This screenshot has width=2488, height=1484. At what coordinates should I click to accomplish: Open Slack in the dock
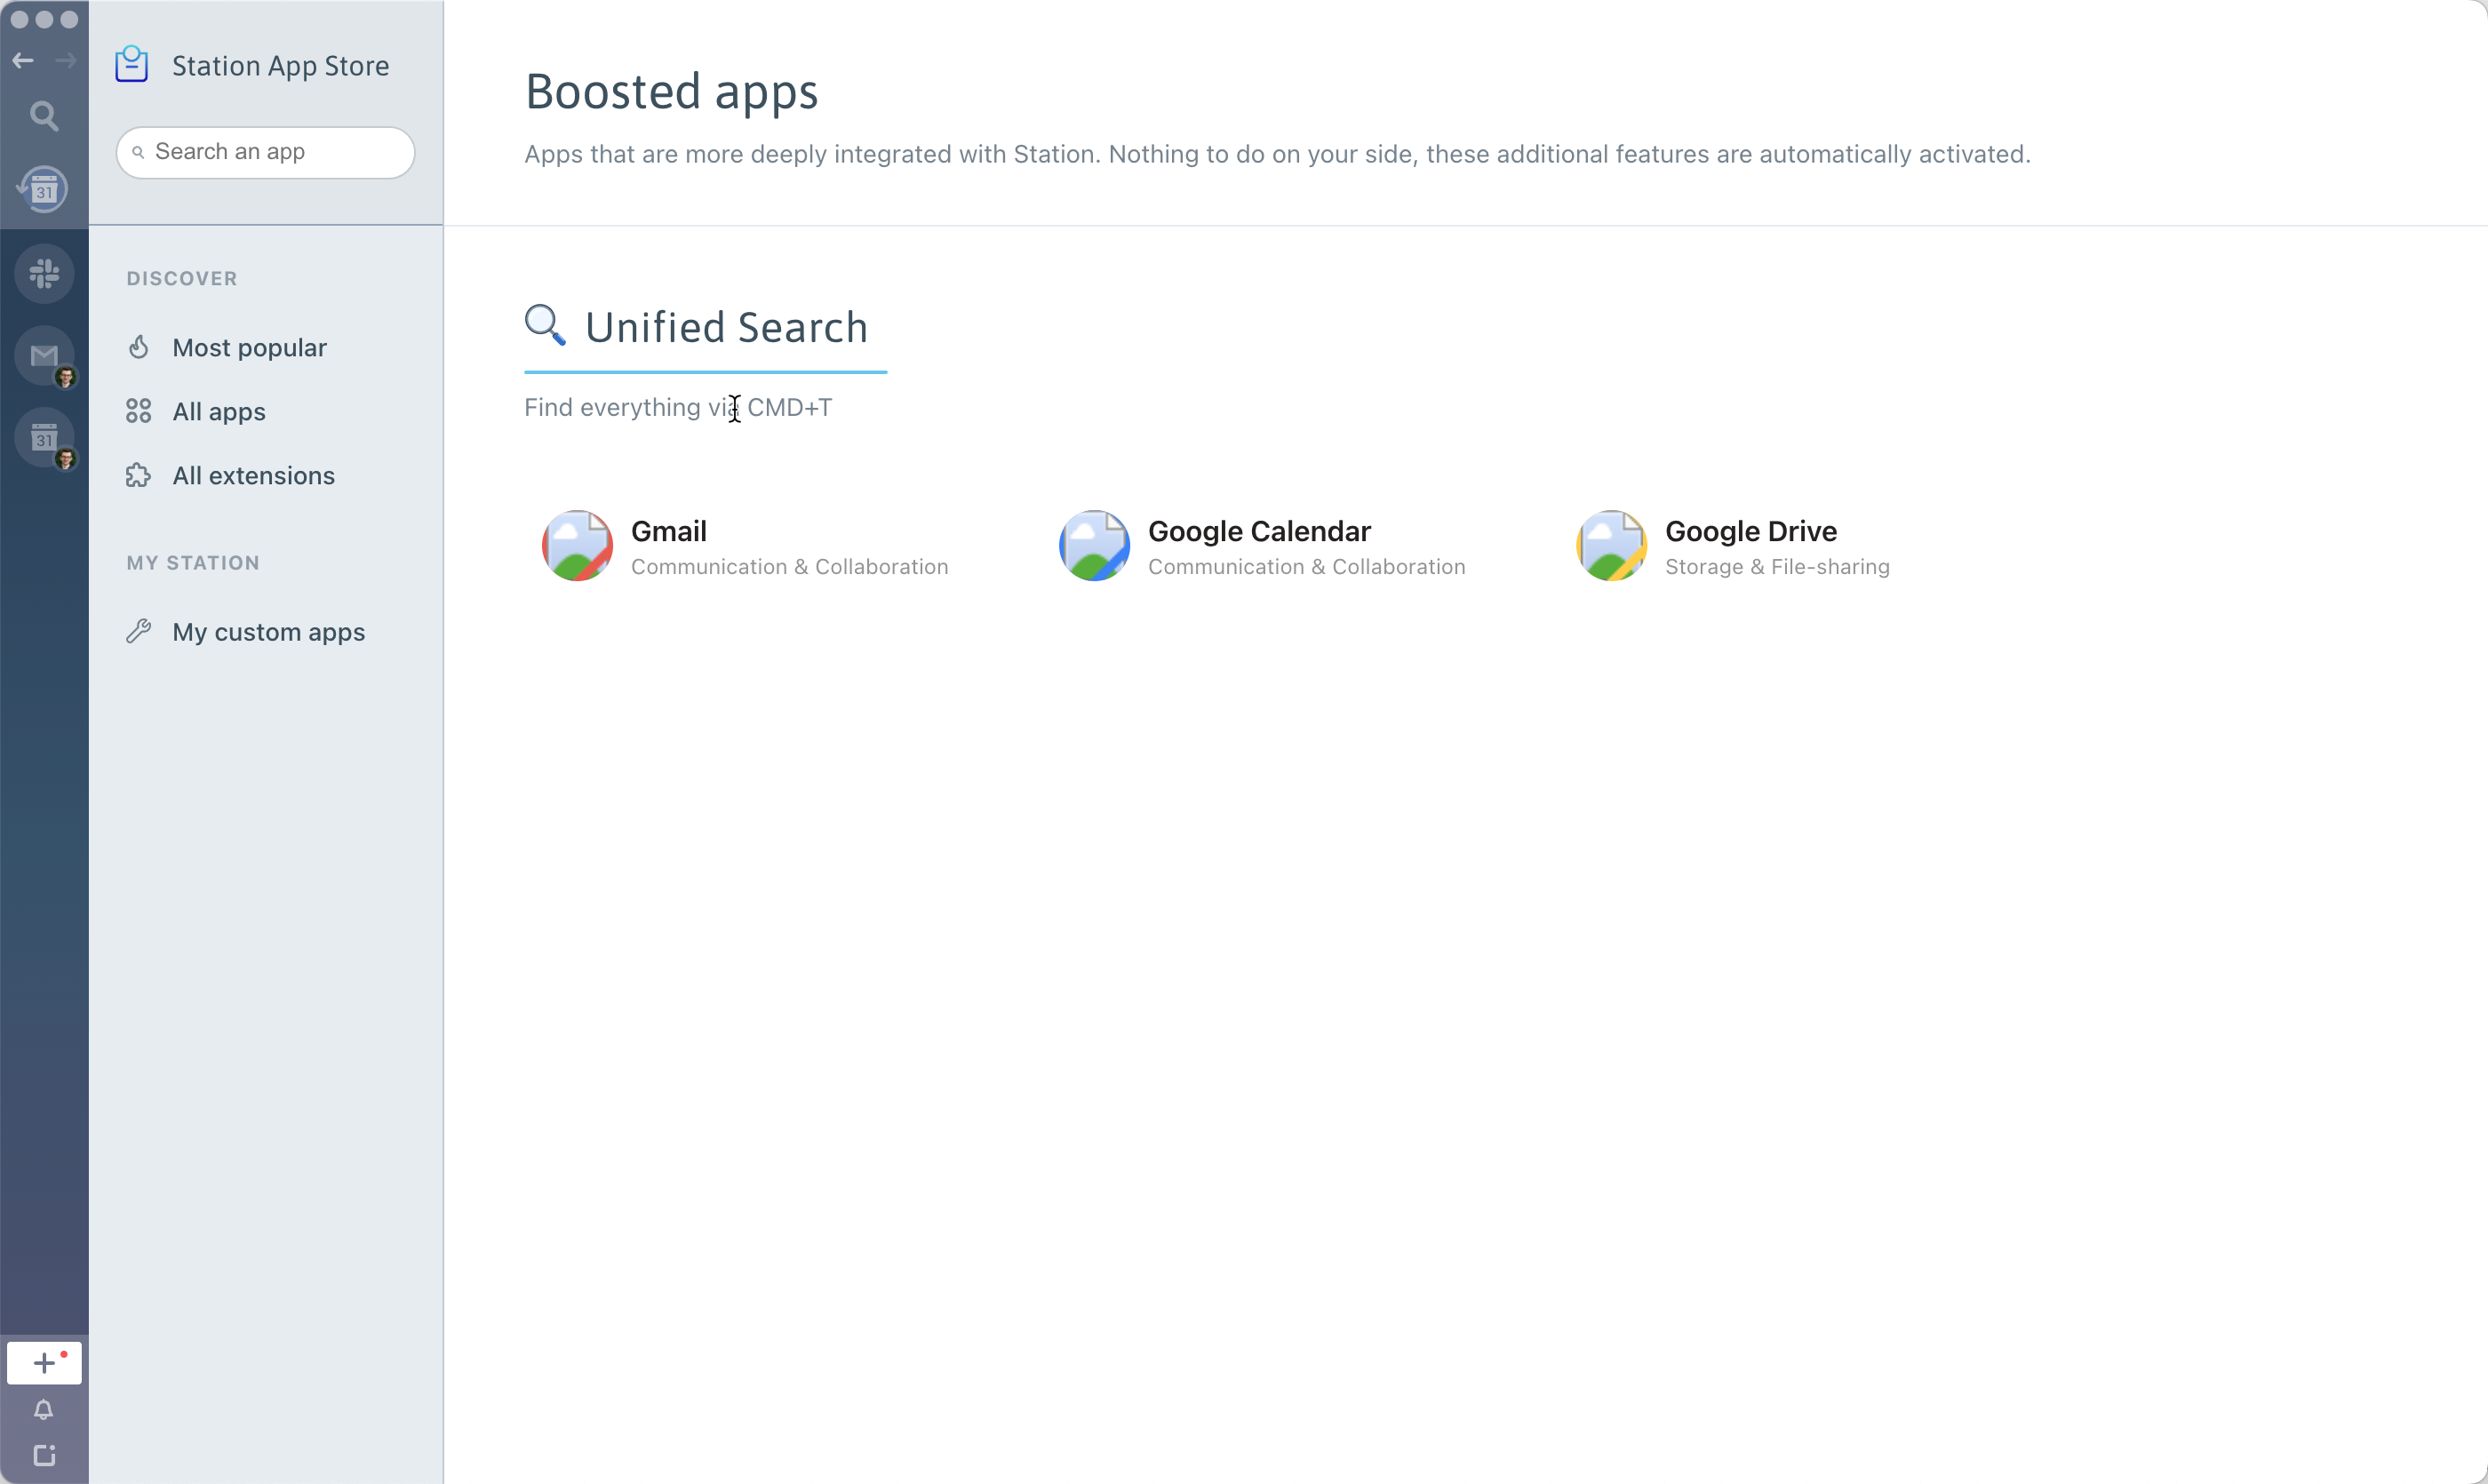[44, 273]
